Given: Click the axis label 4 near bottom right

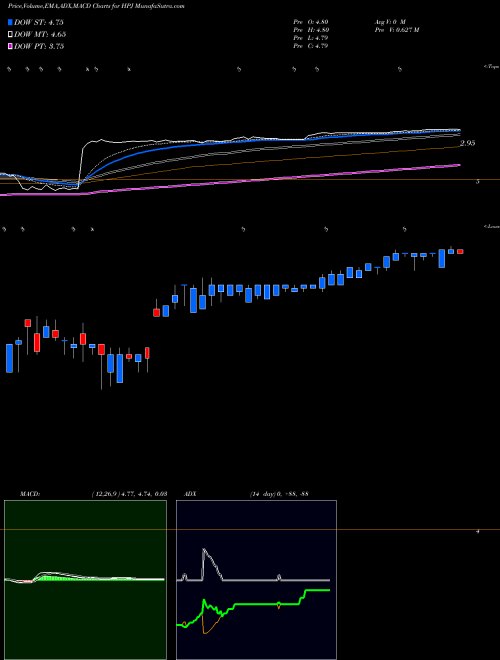Looking at the screenshot, I should (x=478, y=532).
